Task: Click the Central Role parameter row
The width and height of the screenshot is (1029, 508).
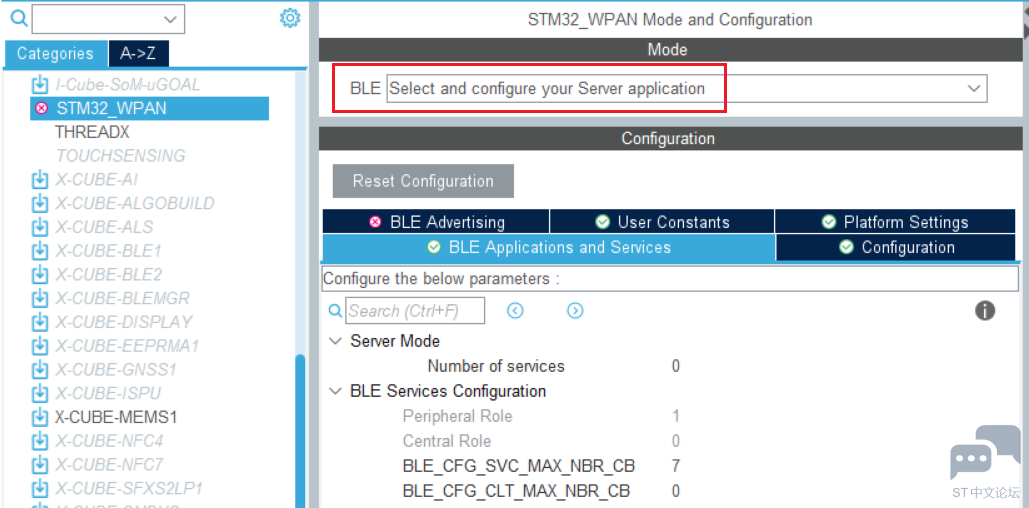Action: coord(541,441)
